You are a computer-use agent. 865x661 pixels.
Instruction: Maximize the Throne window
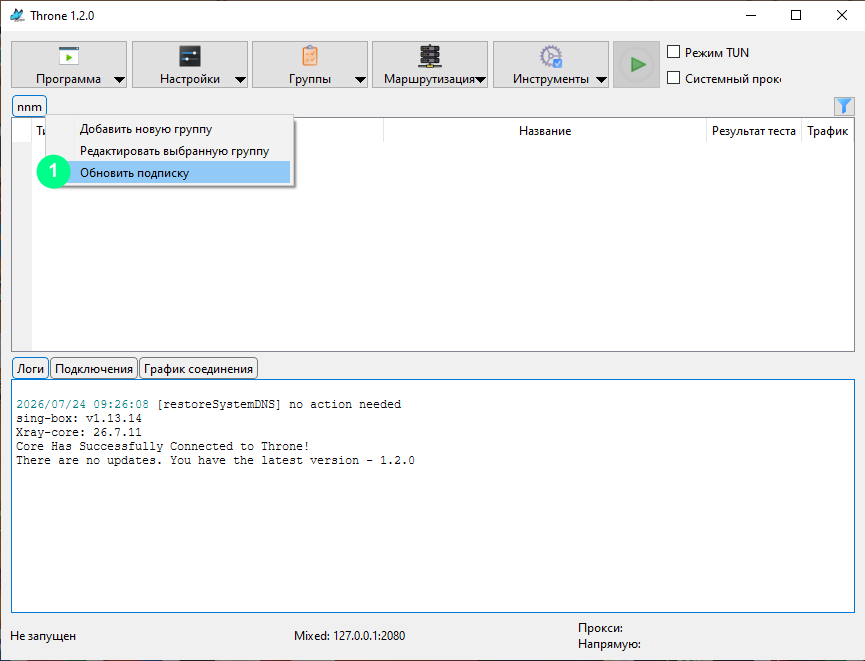tap(796, 15)
